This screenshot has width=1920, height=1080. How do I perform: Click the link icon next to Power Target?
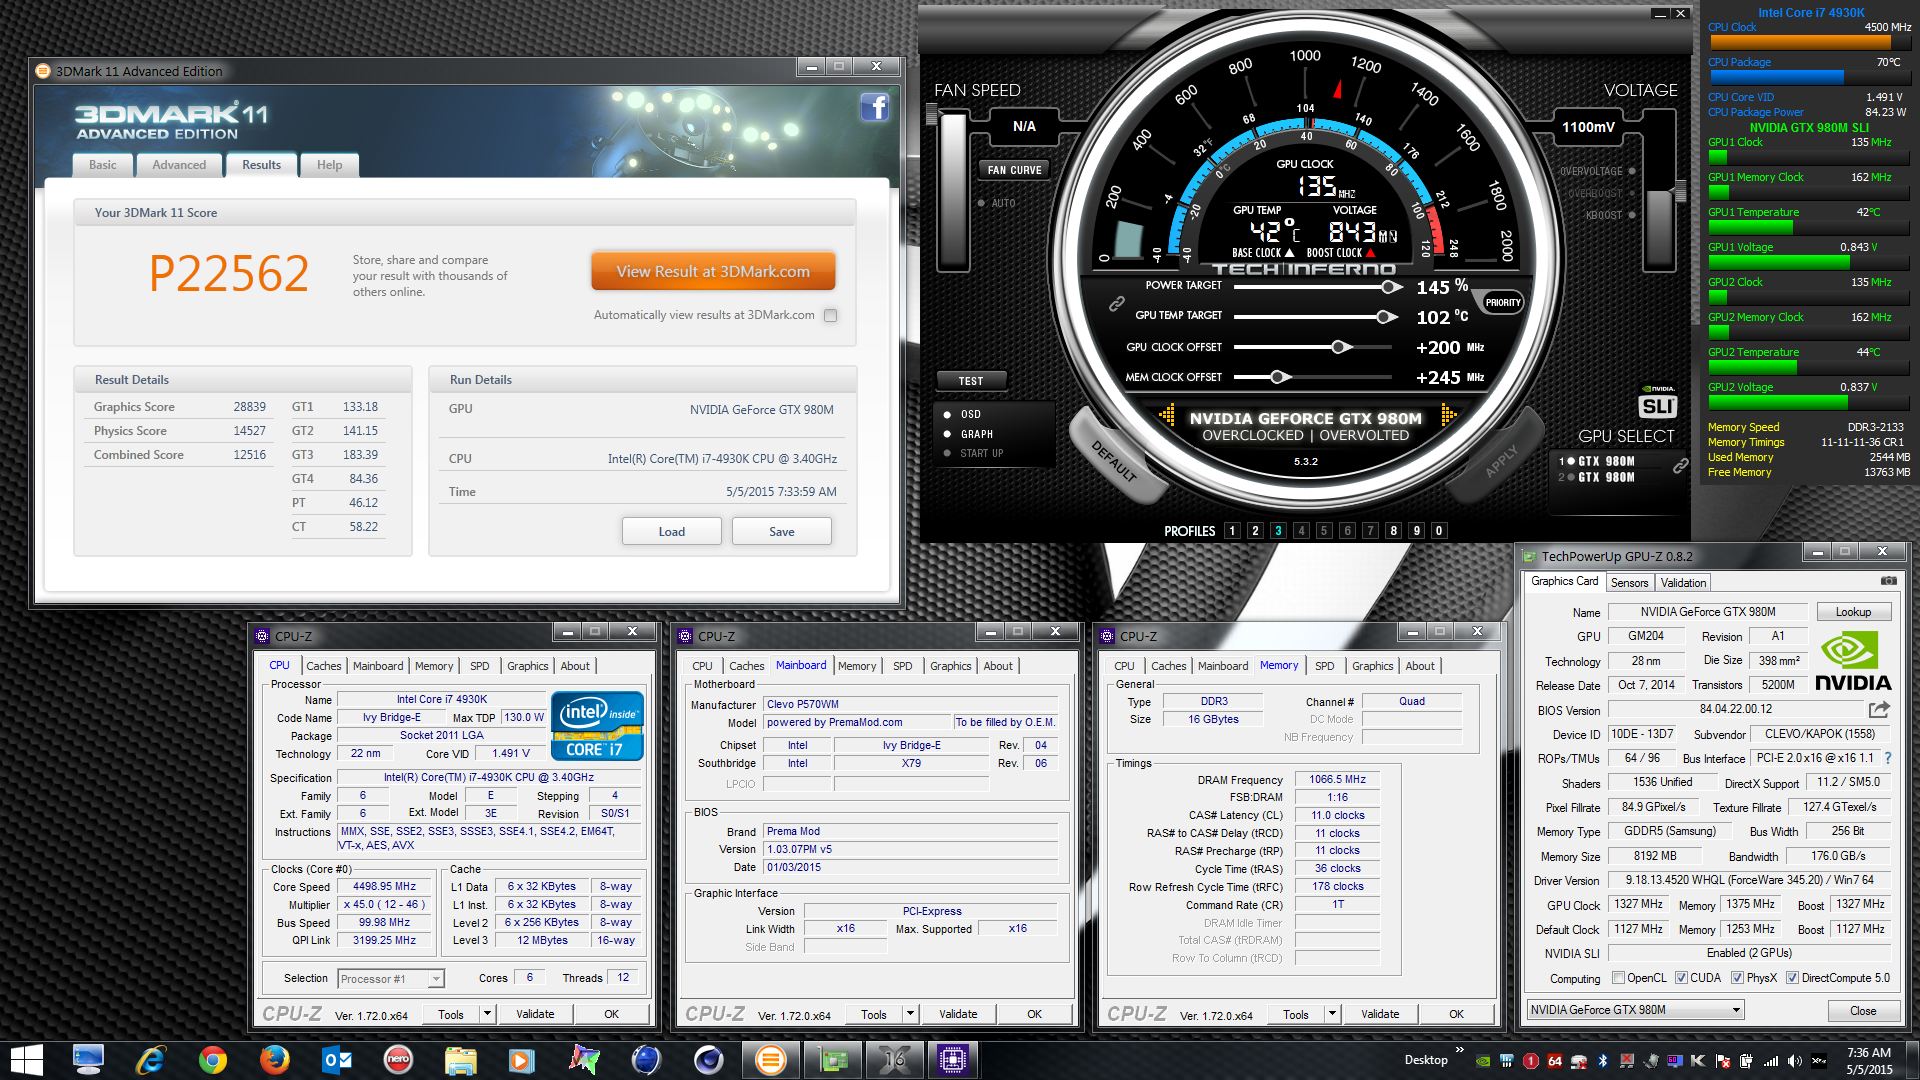[x=1117, y=304]
